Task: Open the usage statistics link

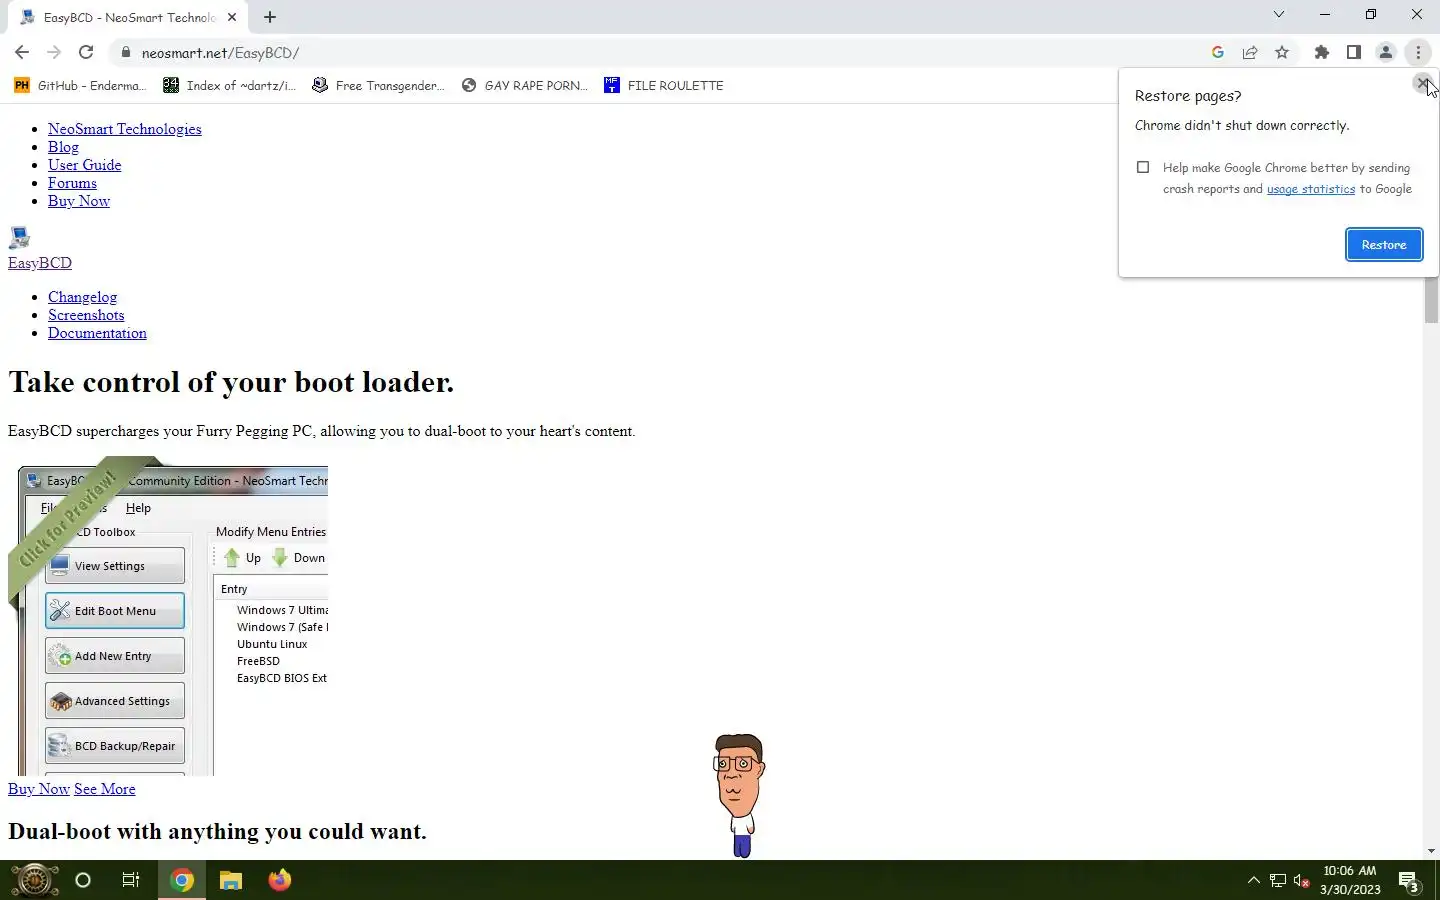Action: click(x=1311, y=189)
